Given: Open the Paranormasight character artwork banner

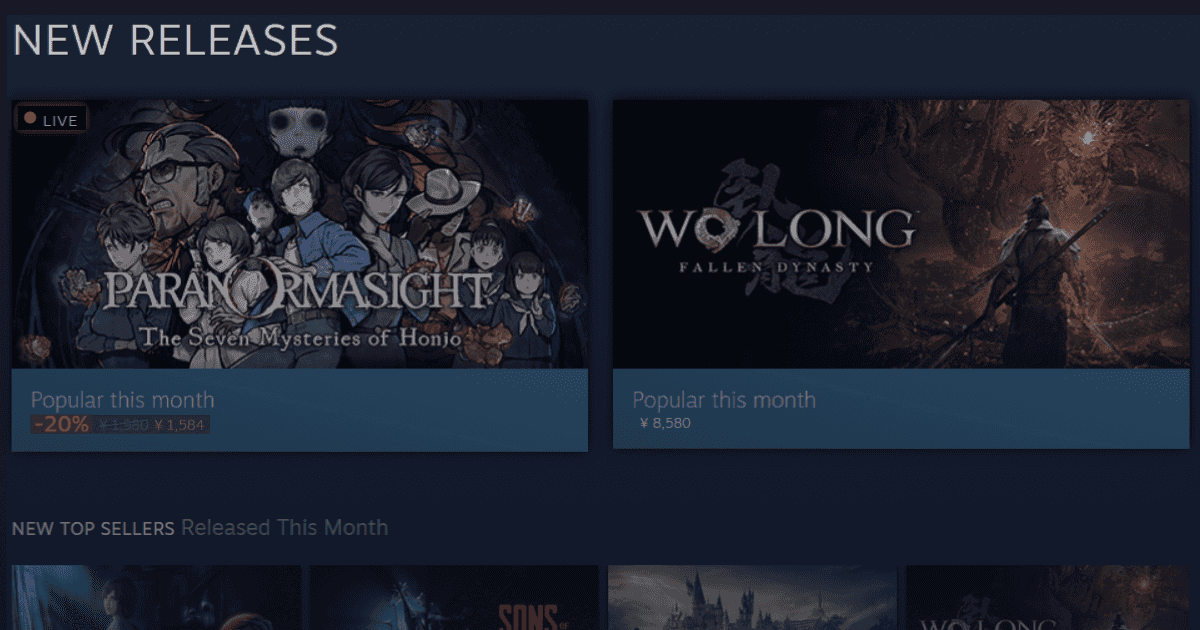Looking at the screenshot, I should (300, 234).
